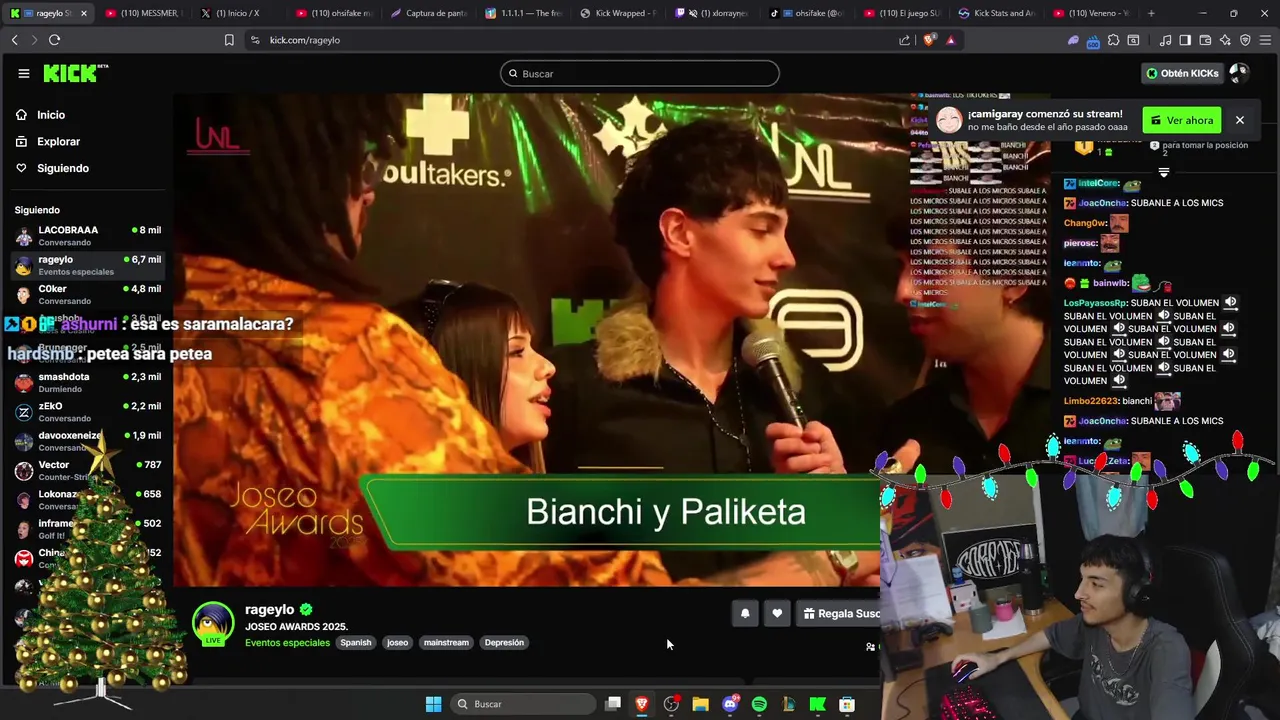Go back with the browser back arrow
This screenshot has width=1280, height=720.
[15, 40]
